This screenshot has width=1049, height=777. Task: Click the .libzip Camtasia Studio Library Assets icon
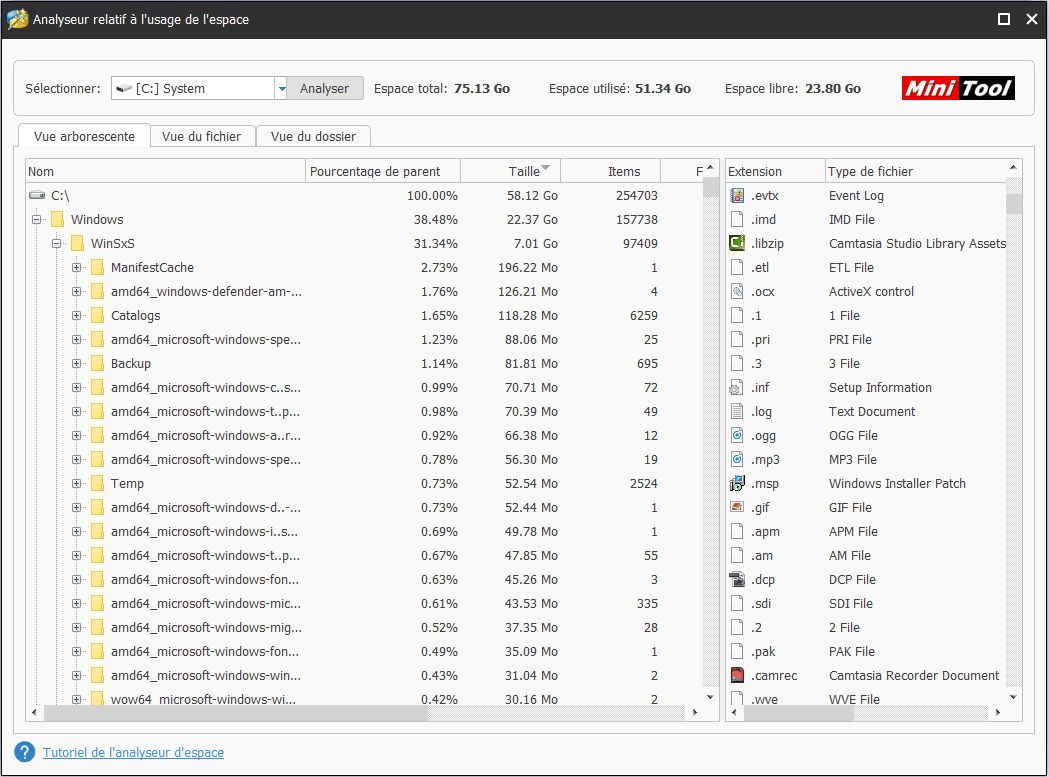point(738,243)
